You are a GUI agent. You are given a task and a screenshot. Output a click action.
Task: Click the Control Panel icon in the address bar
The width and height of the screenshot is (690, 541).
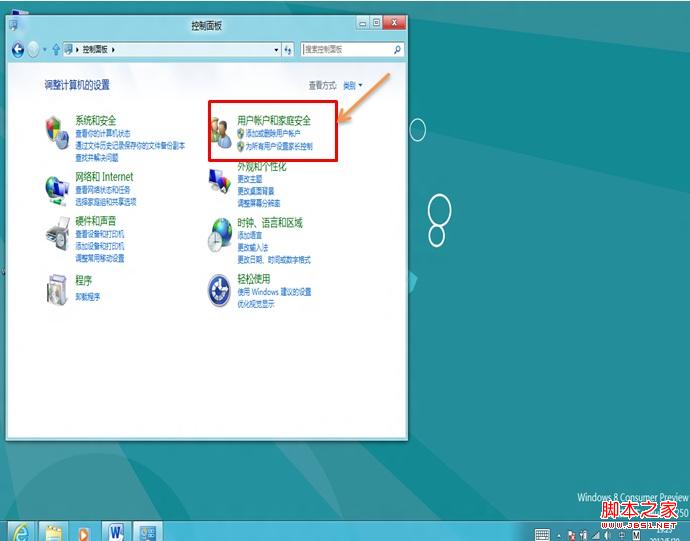pos(68,49)
